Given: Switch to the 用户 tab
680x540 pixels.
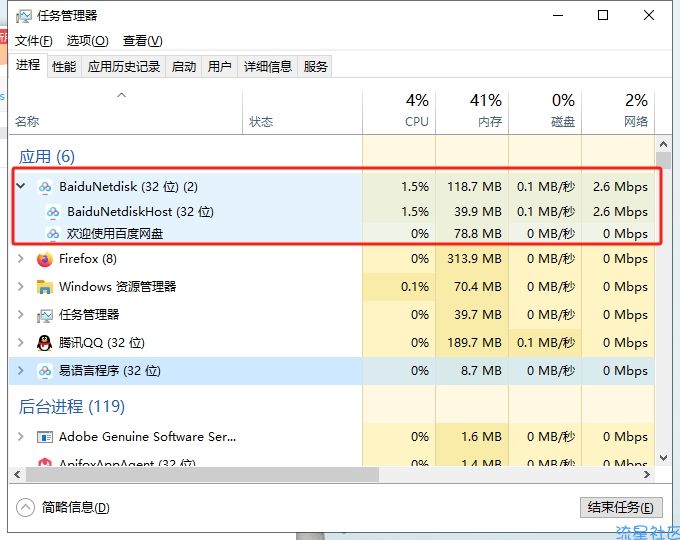Looking at the screenshot, I should [219, 67].
